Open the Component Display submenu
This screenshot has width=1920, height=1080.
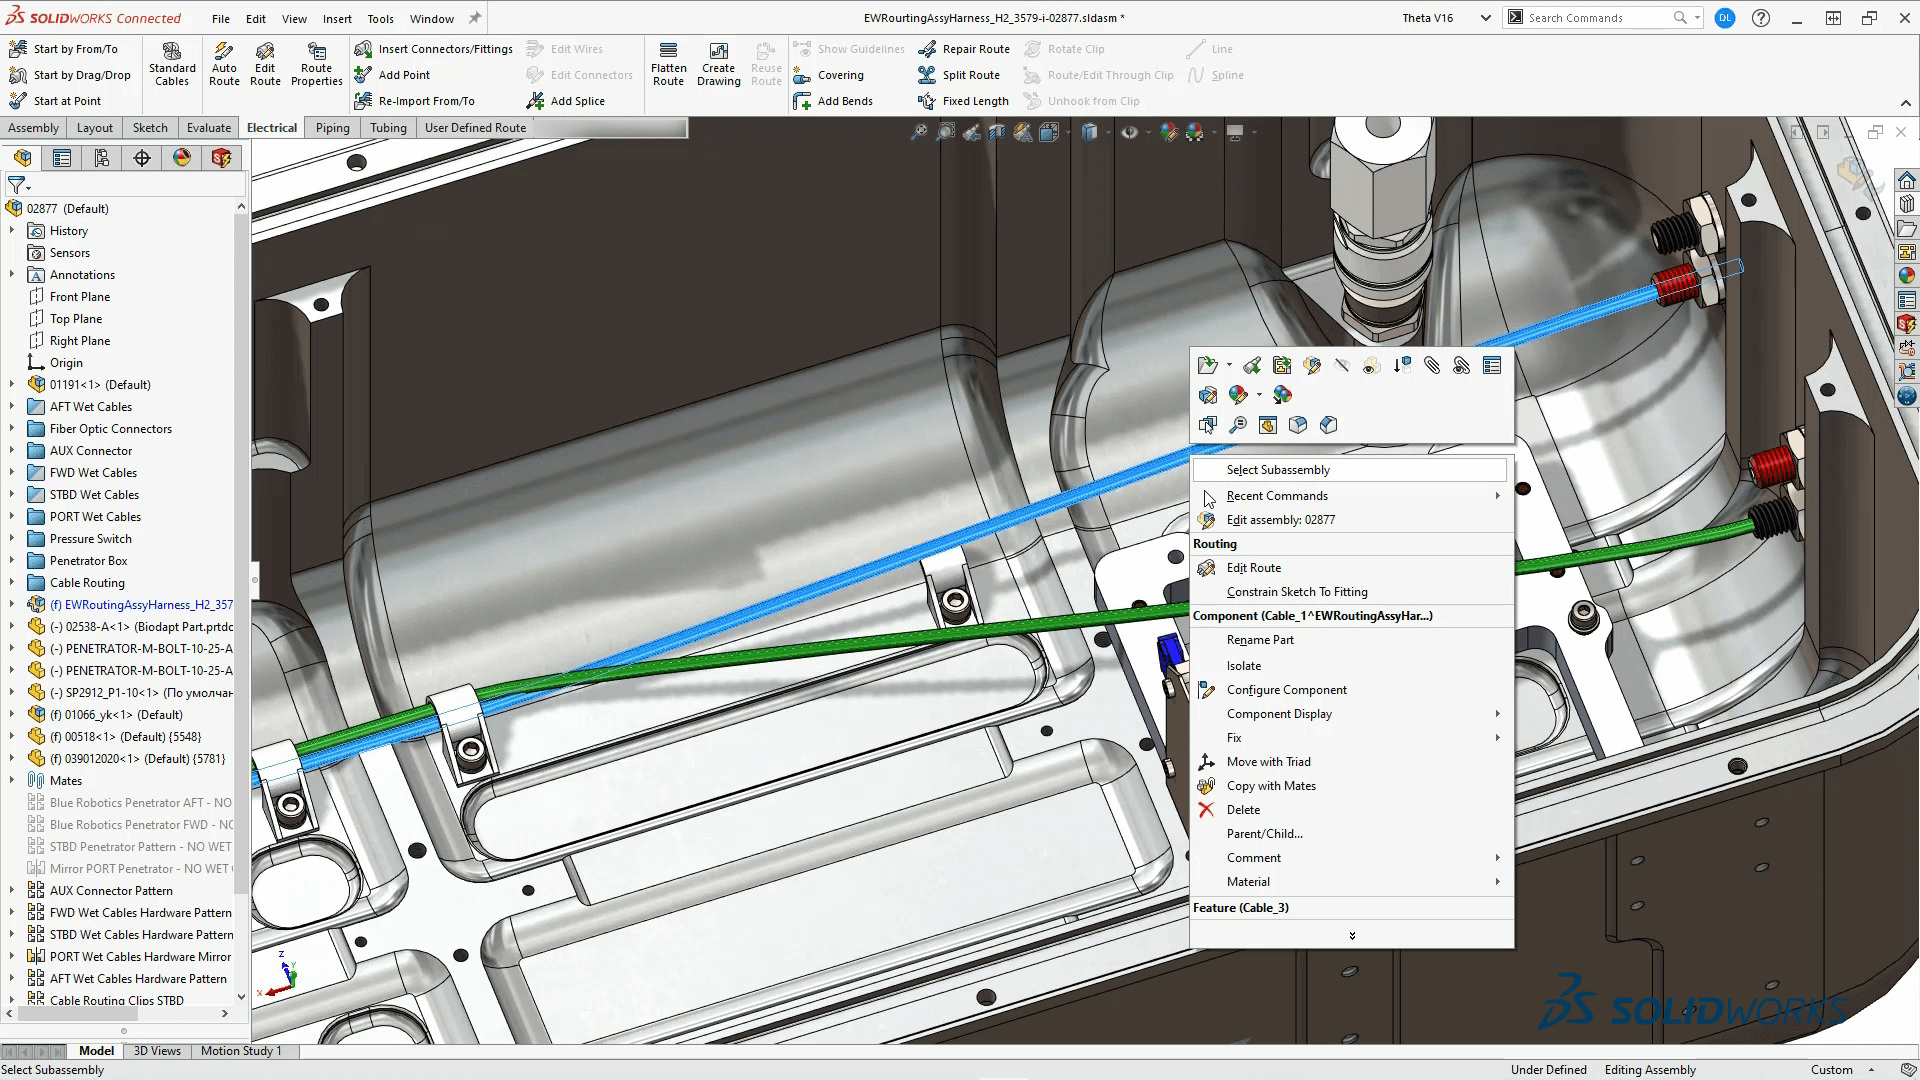click(x=1352, y=714)
